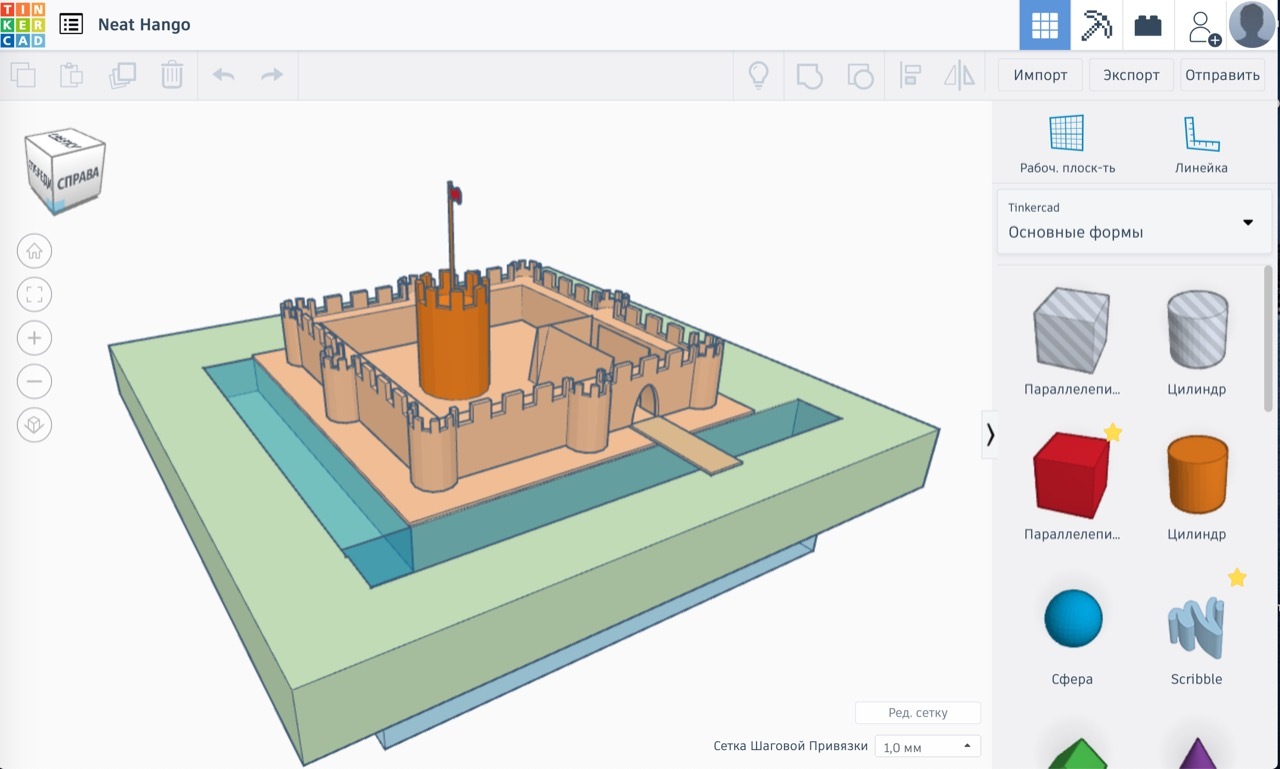Click the view cube СПРАВА face

click(77, 180)
